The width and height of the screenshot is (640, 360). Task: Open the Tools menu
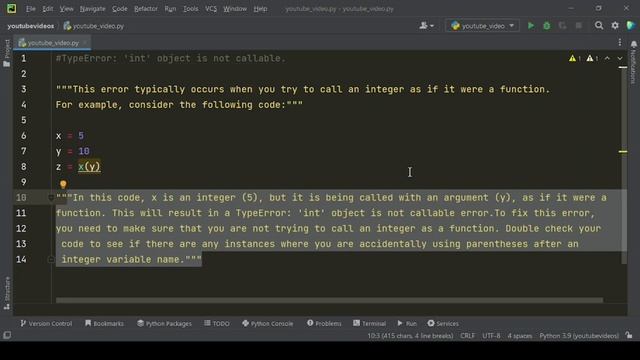[191, 9]
